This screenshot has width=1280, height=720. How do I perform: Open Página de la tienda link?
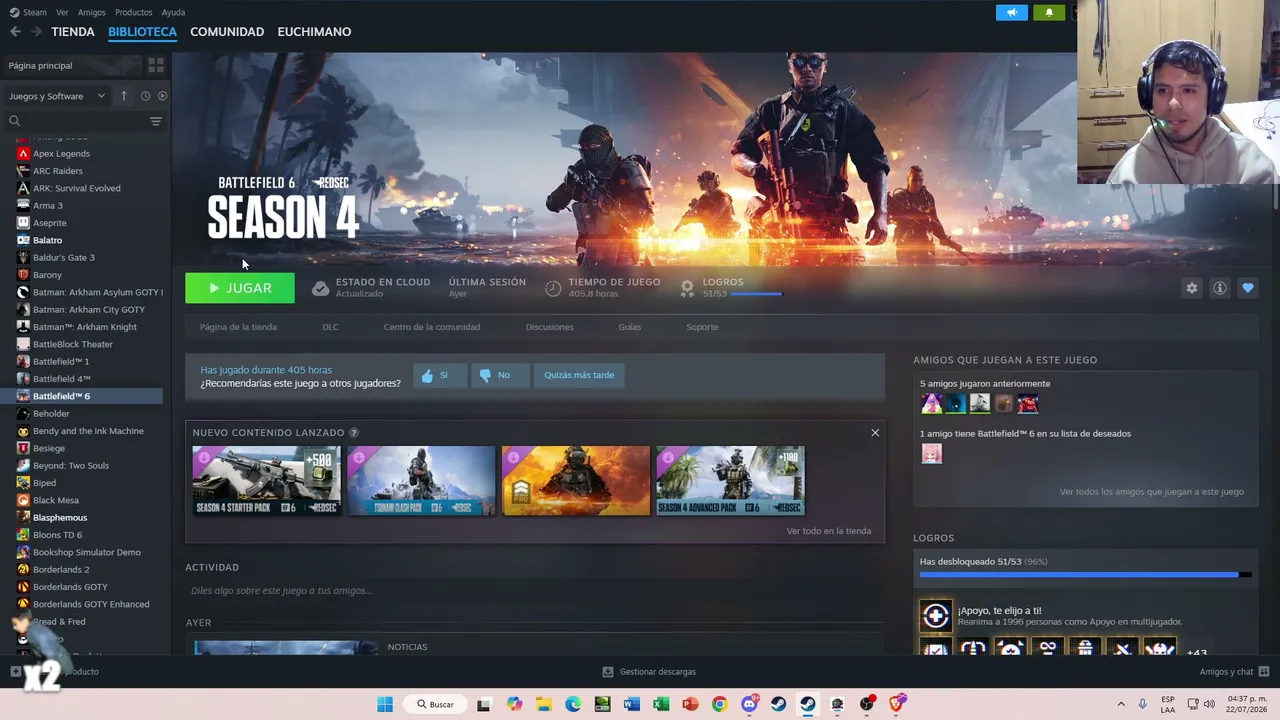point(238,327)
